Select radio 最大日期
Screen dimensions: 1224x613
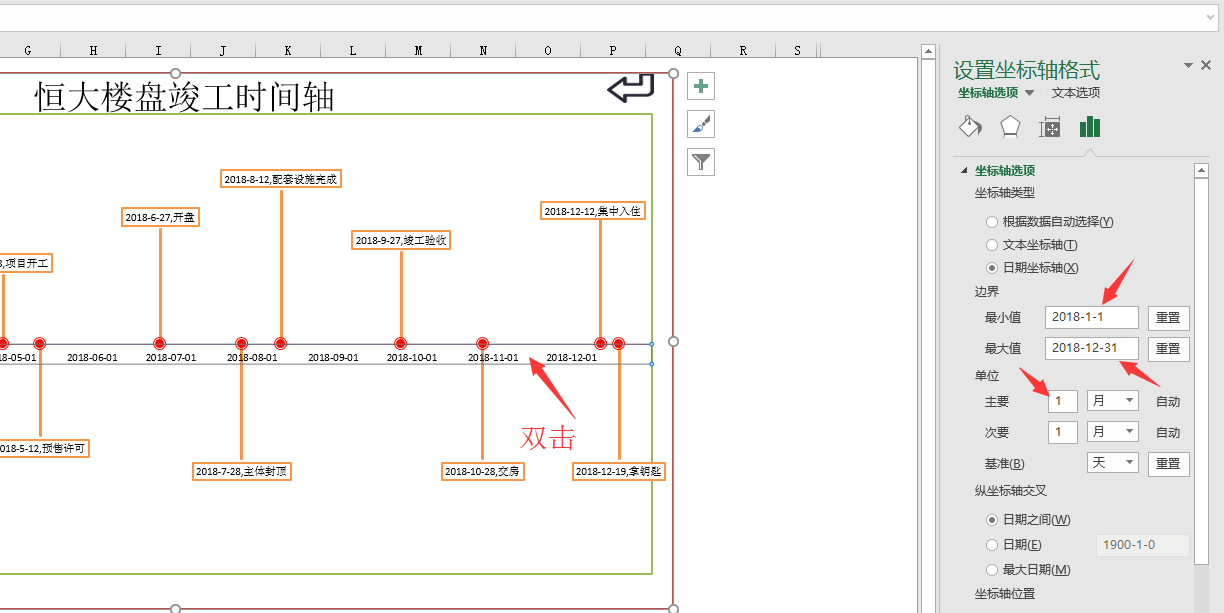pos(992,570)
